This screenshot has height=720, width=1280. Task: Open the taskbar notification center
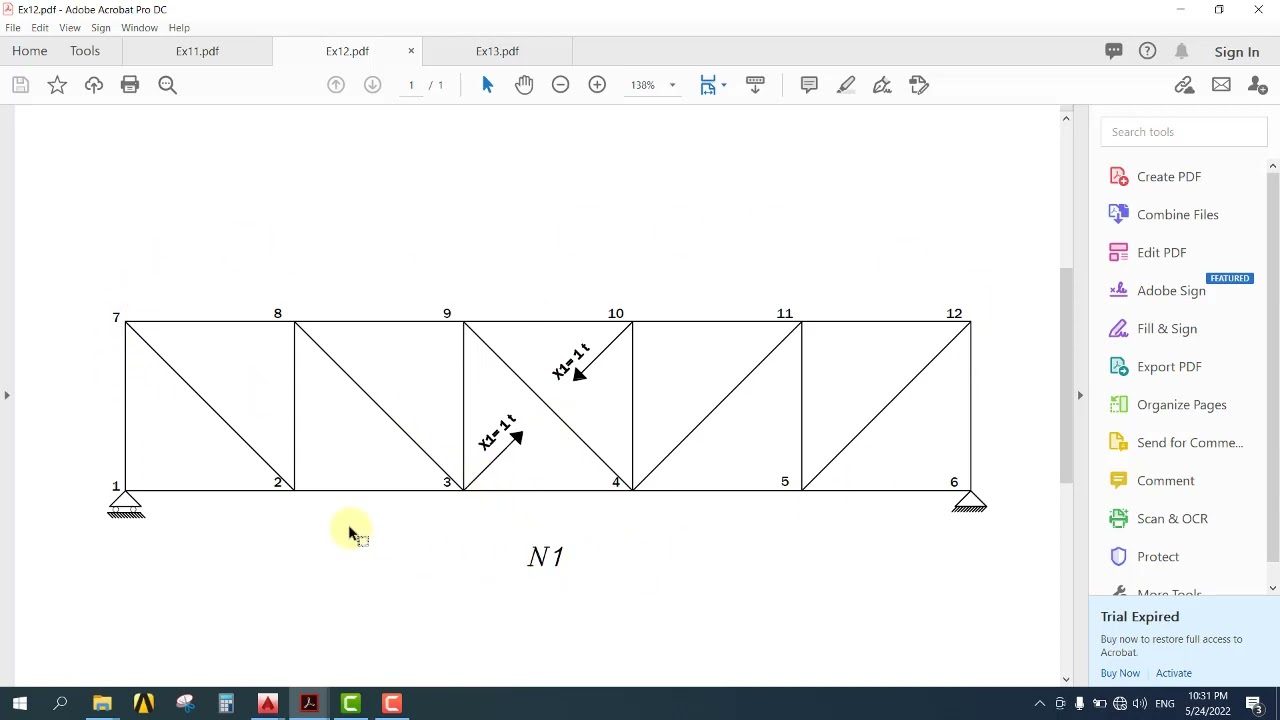(x=1255, y=704)
